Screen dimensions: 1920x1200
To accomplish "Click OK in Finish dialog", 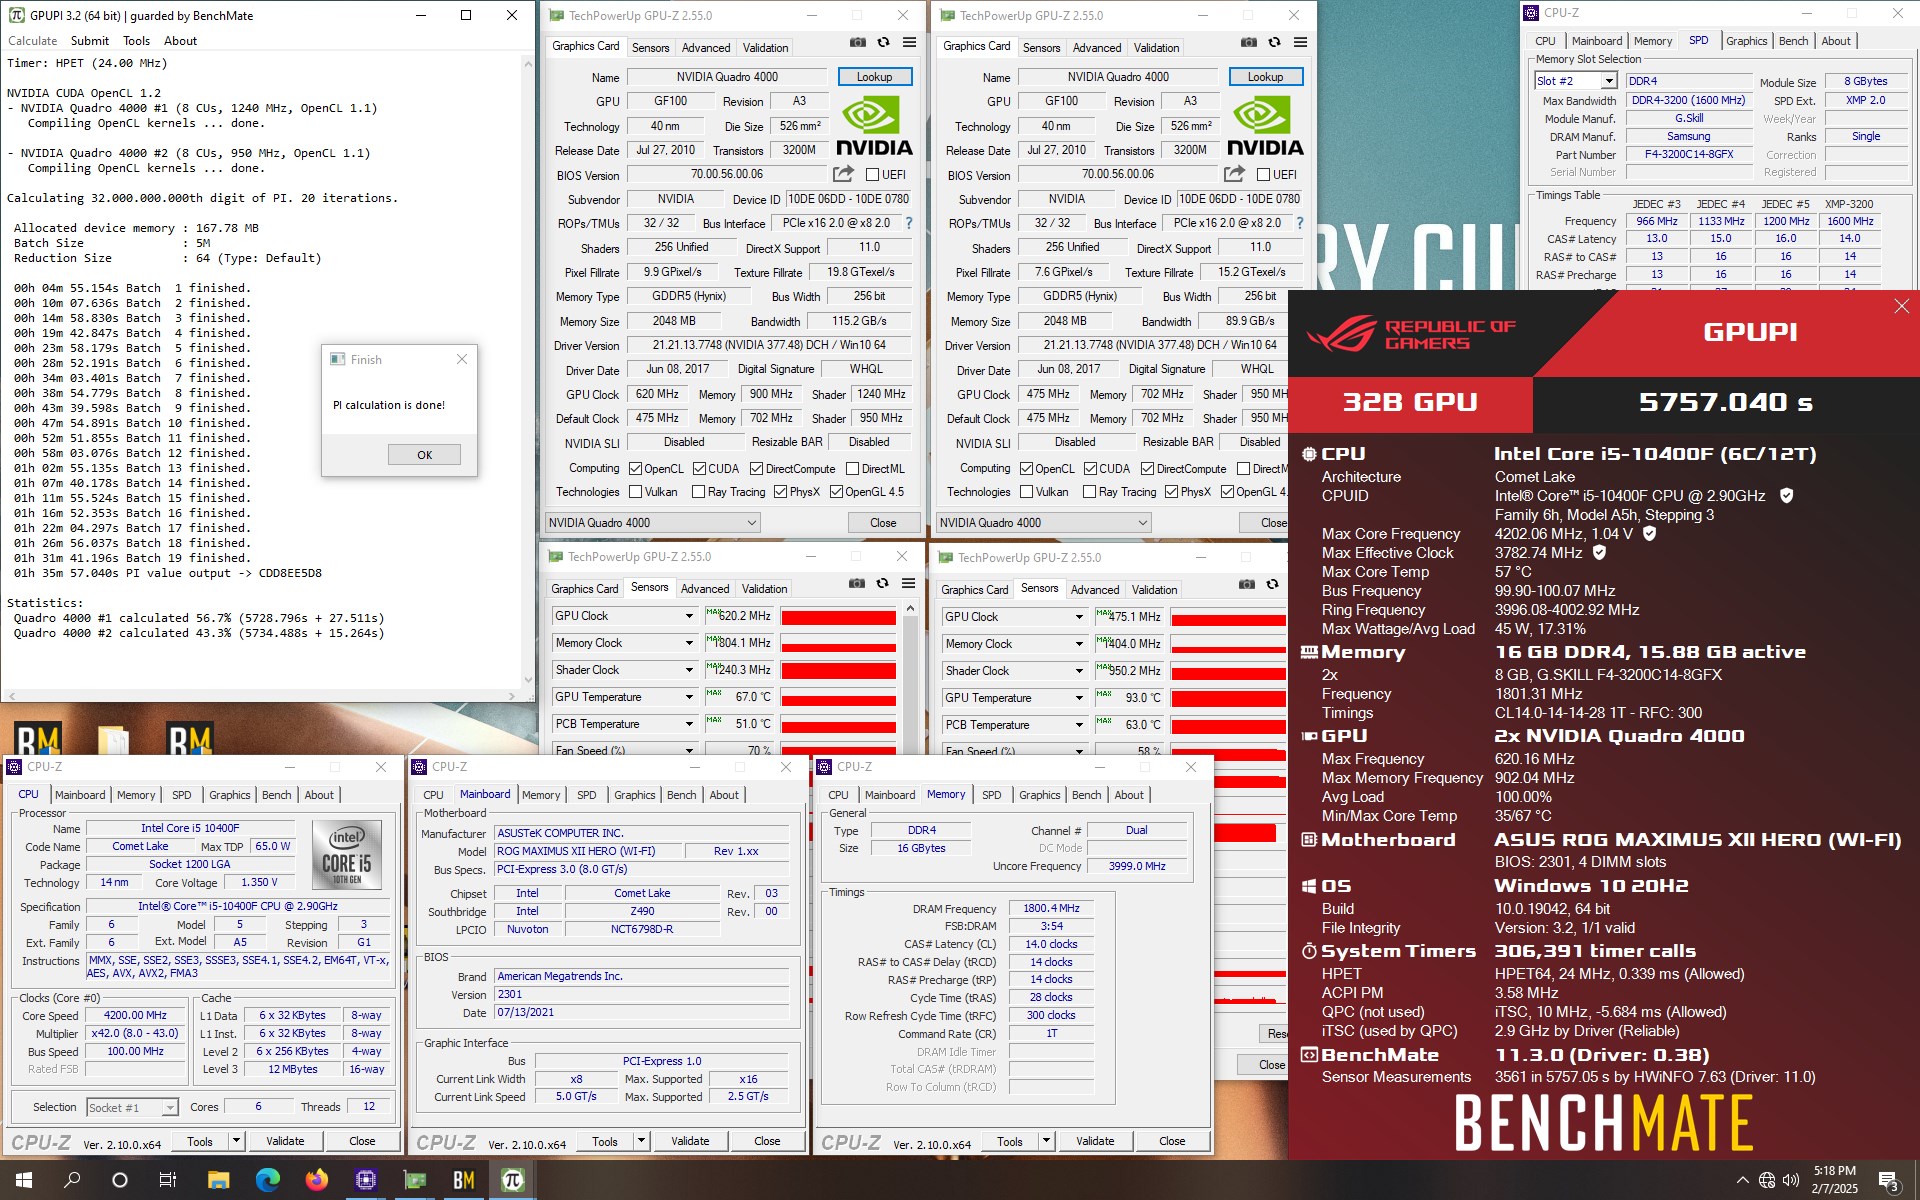I will click(x=424, y=455).
